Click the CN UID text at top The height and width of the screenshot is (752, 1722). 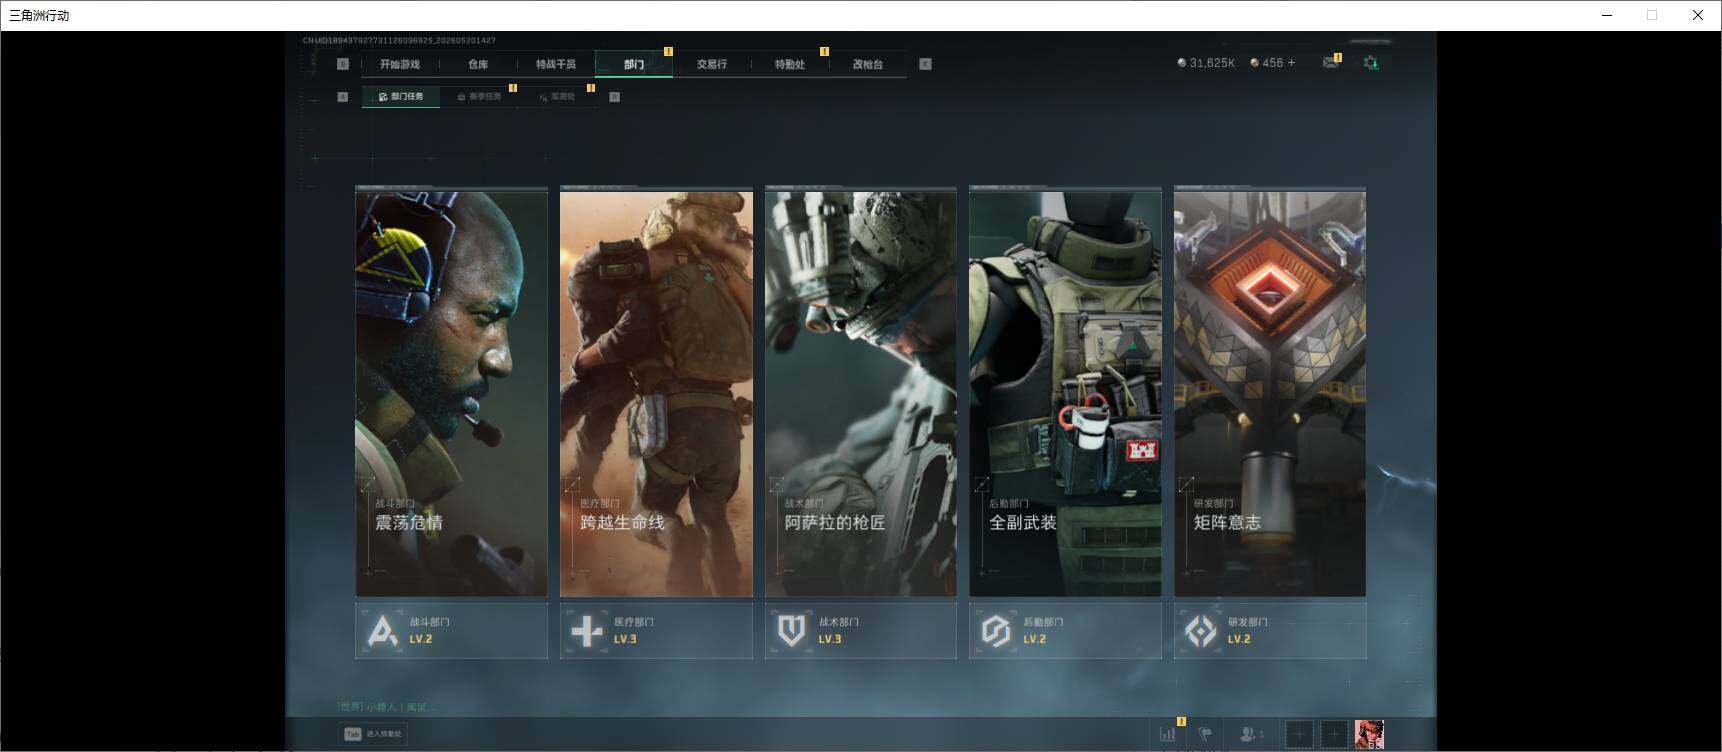(x=399, y=41)
